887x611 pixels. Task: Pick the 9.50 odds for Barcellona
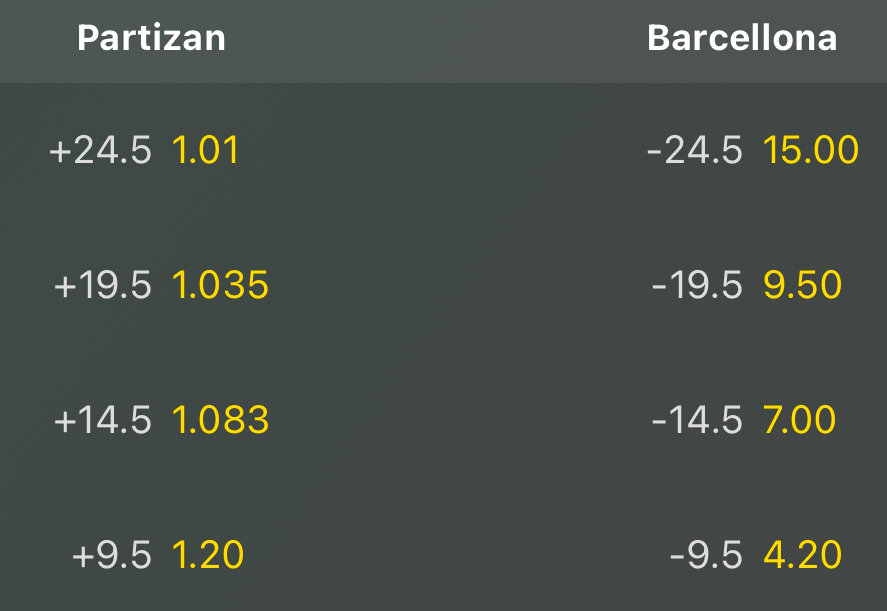(x=802, y=286)
